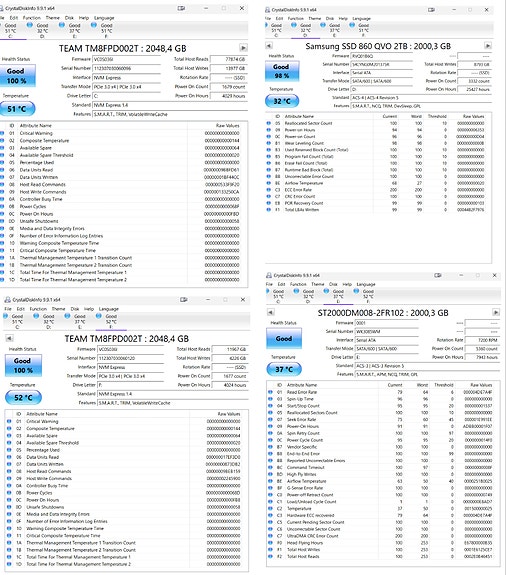Click the Firmware field in the Samsung window
Image resolution: width=506 pixels, height=575 pixels.
coord(381,56)
